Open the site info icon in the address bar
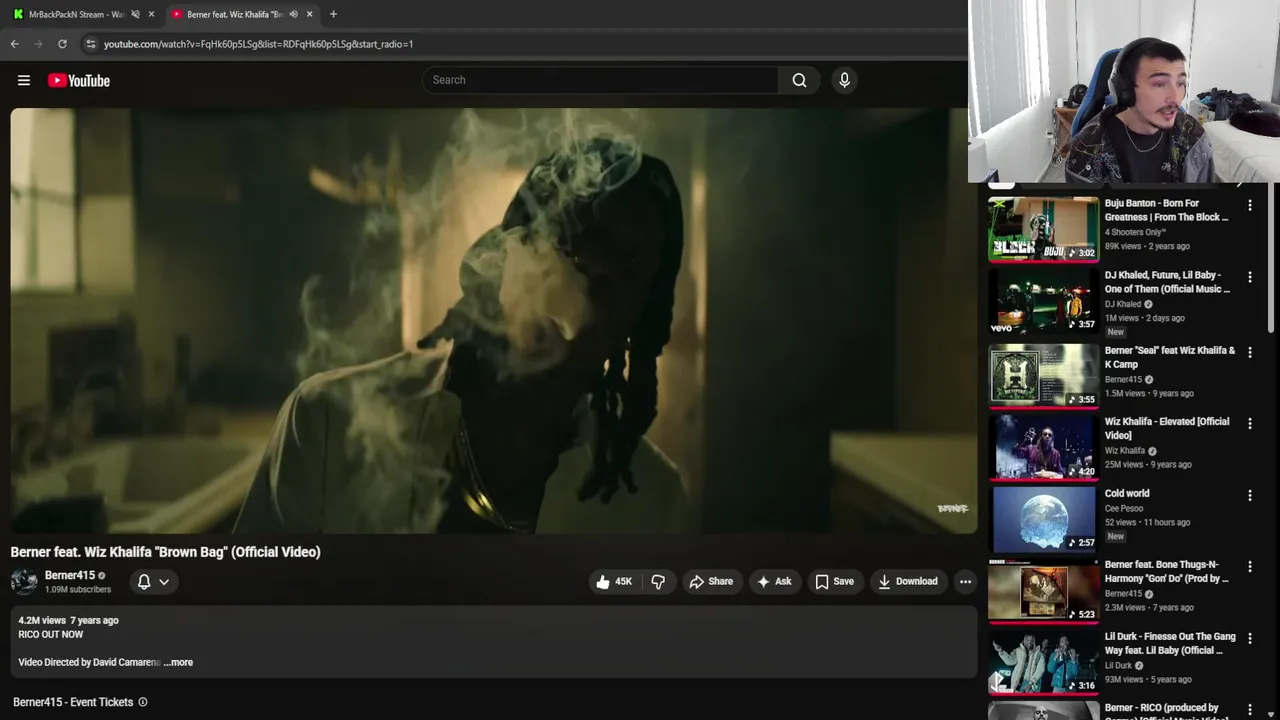The height and width of the screenshot is (720, 1280). click(90, 44)
